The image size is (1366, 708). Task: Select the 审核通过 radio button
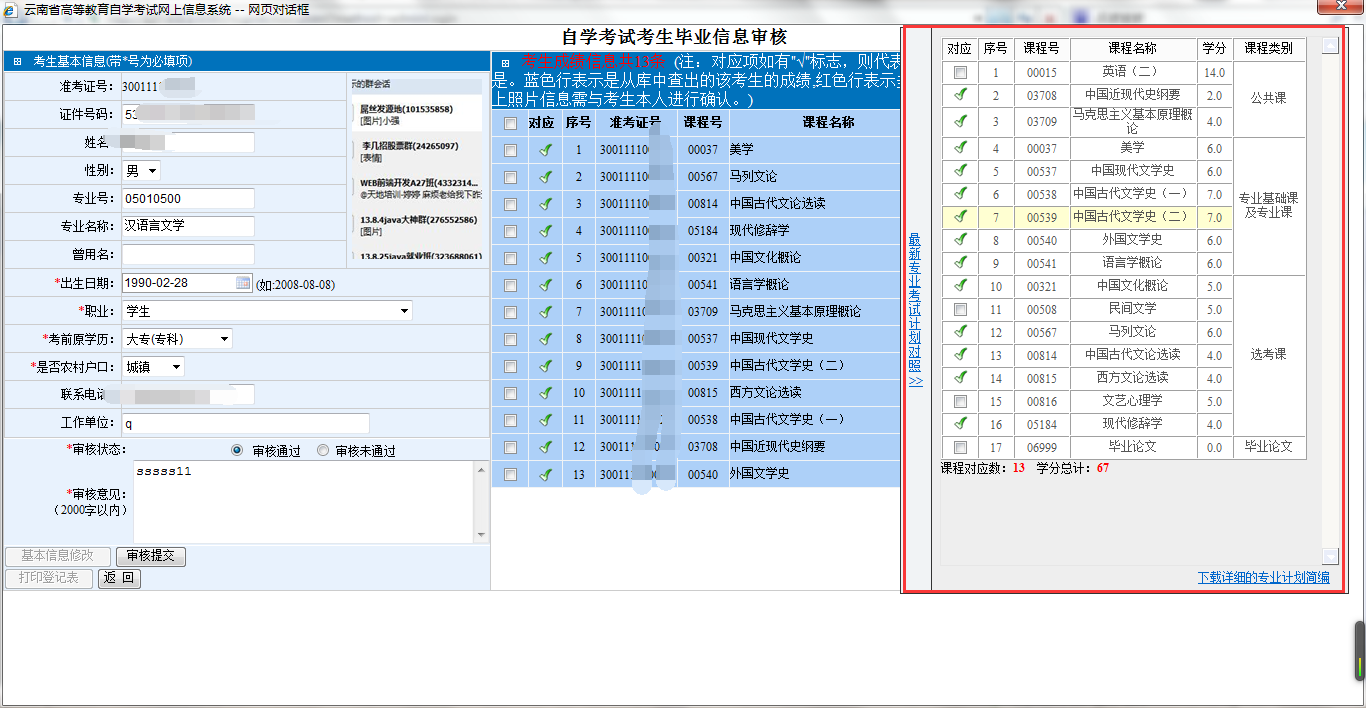[x=237, y=451]
